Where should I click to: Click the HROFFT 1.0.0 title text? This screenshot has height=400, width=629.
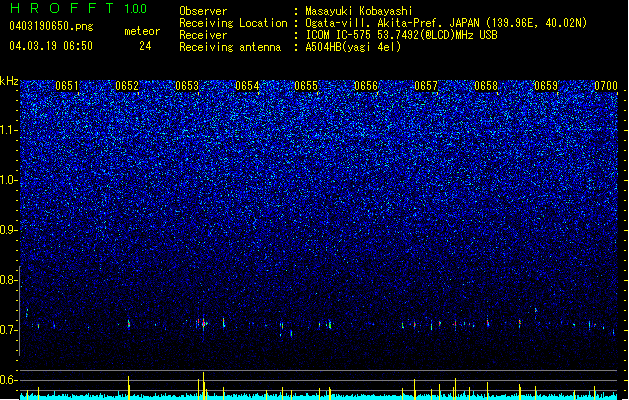coord(78,8)
